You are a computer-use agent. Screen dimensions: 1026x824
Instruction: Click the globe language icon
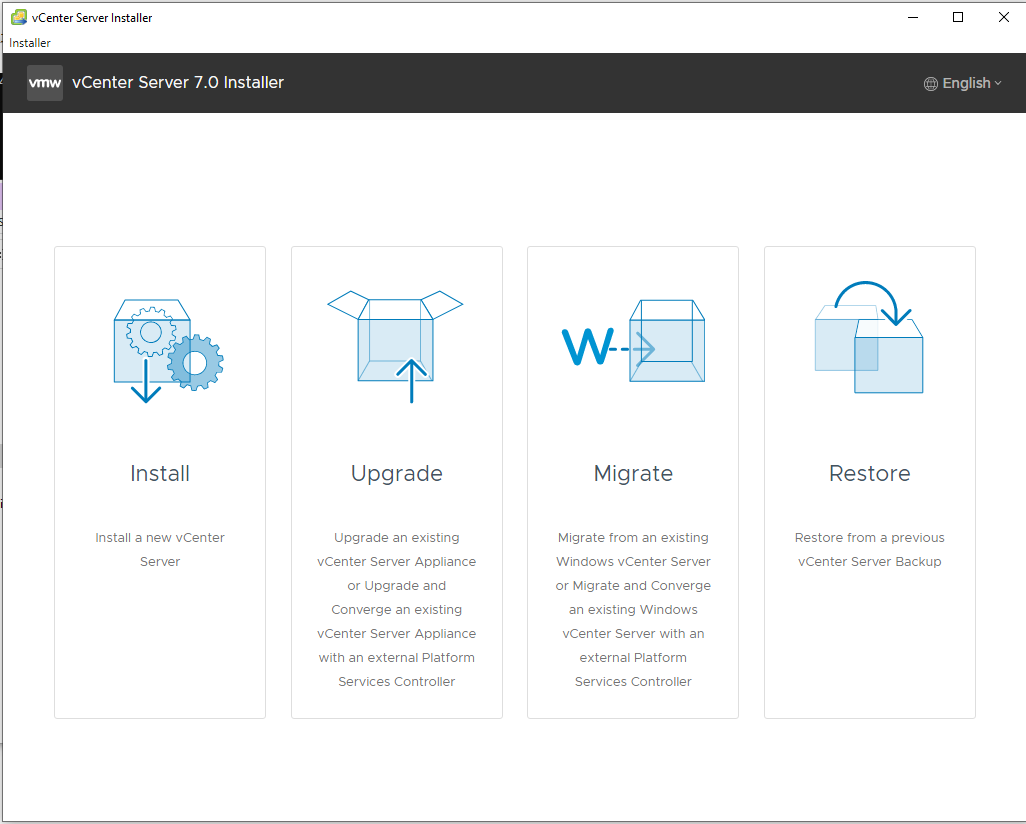930,84
